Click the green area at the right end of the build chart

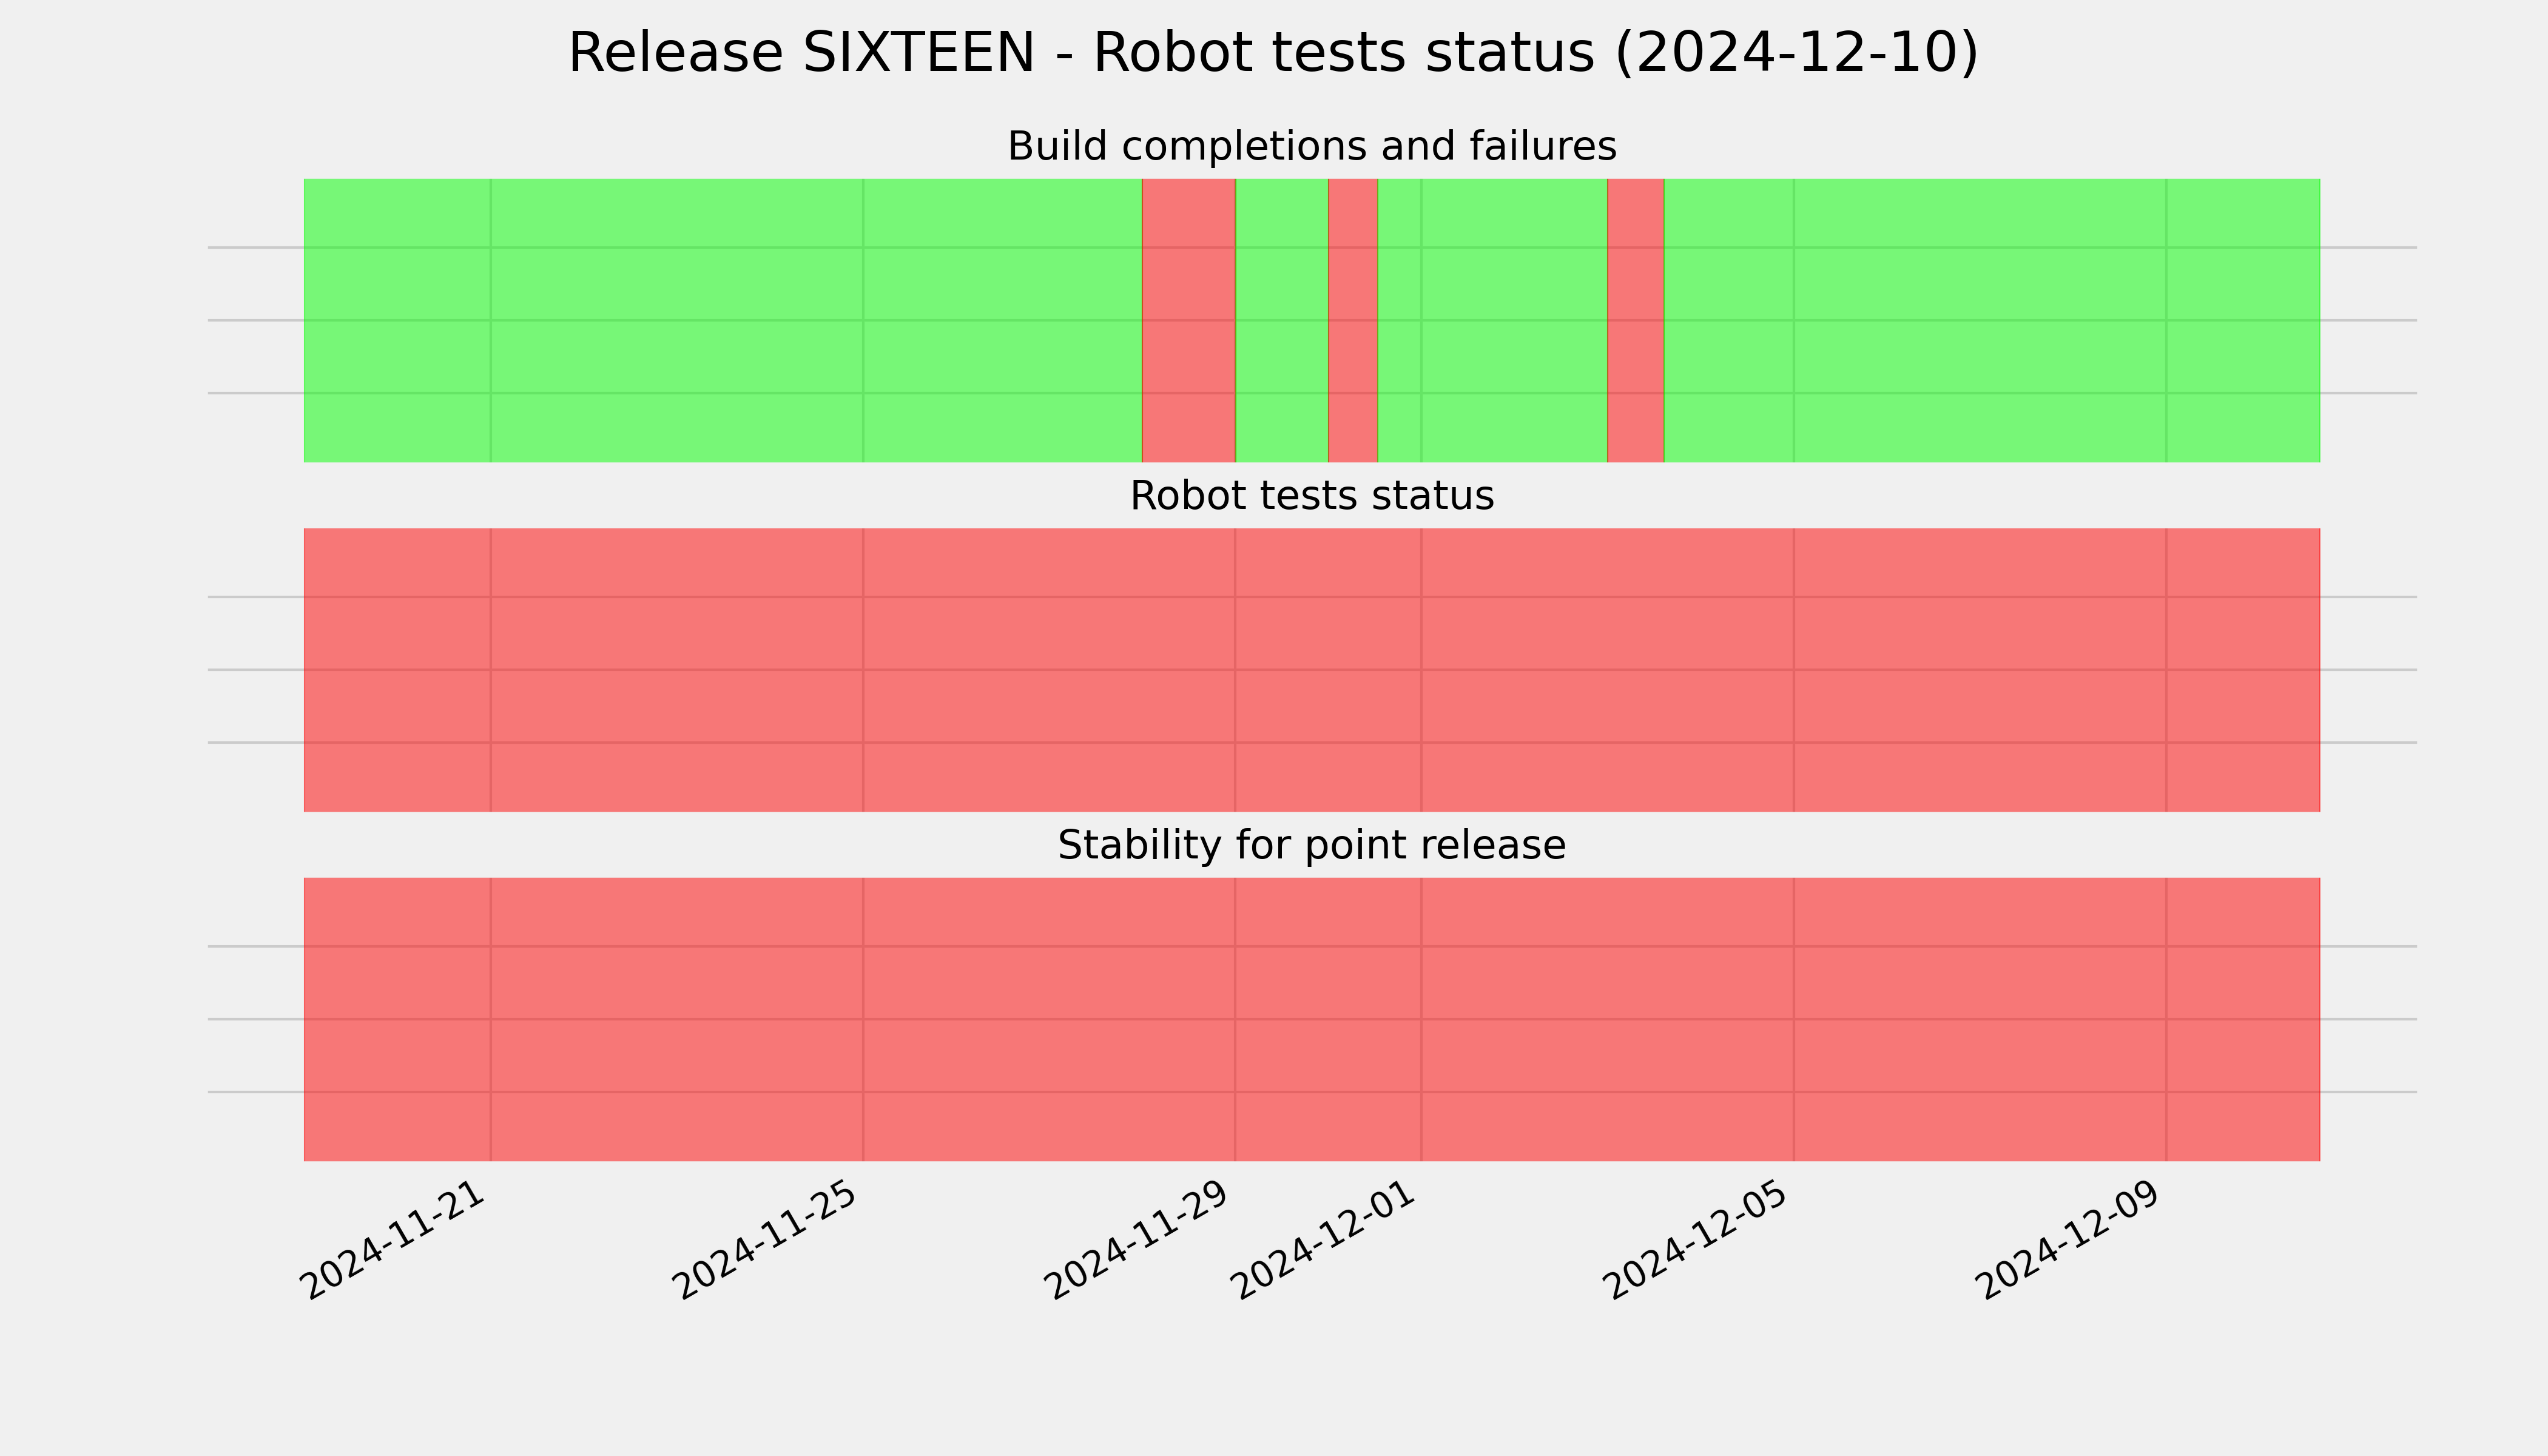click(1992, 320)
